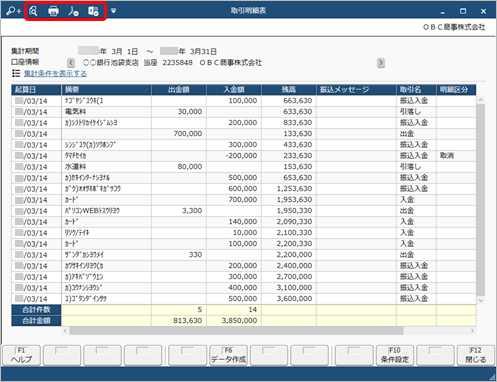Image resolution: width=497 pixels, height=382 pixels.
Task: Go to next account with right arrow
Action: (x=381, y=63)
